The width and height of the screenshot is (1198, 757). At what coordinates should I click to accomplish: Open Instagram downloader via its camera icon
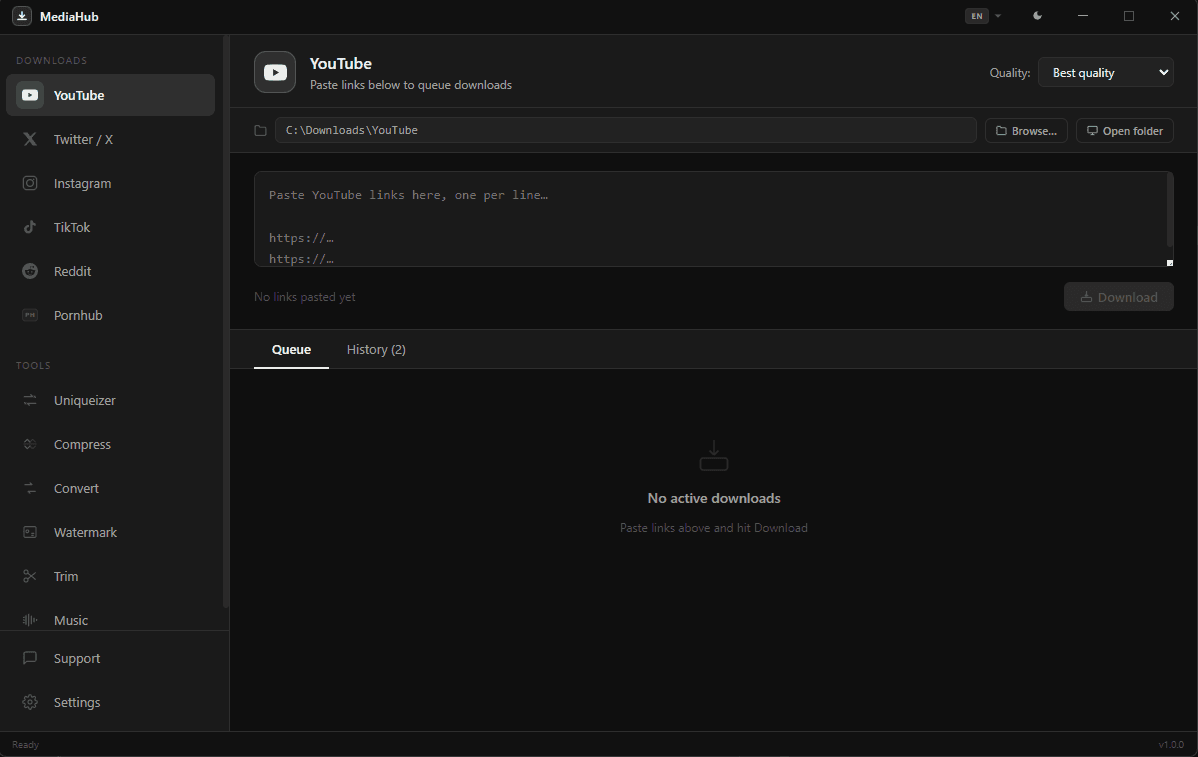[30, 183]
